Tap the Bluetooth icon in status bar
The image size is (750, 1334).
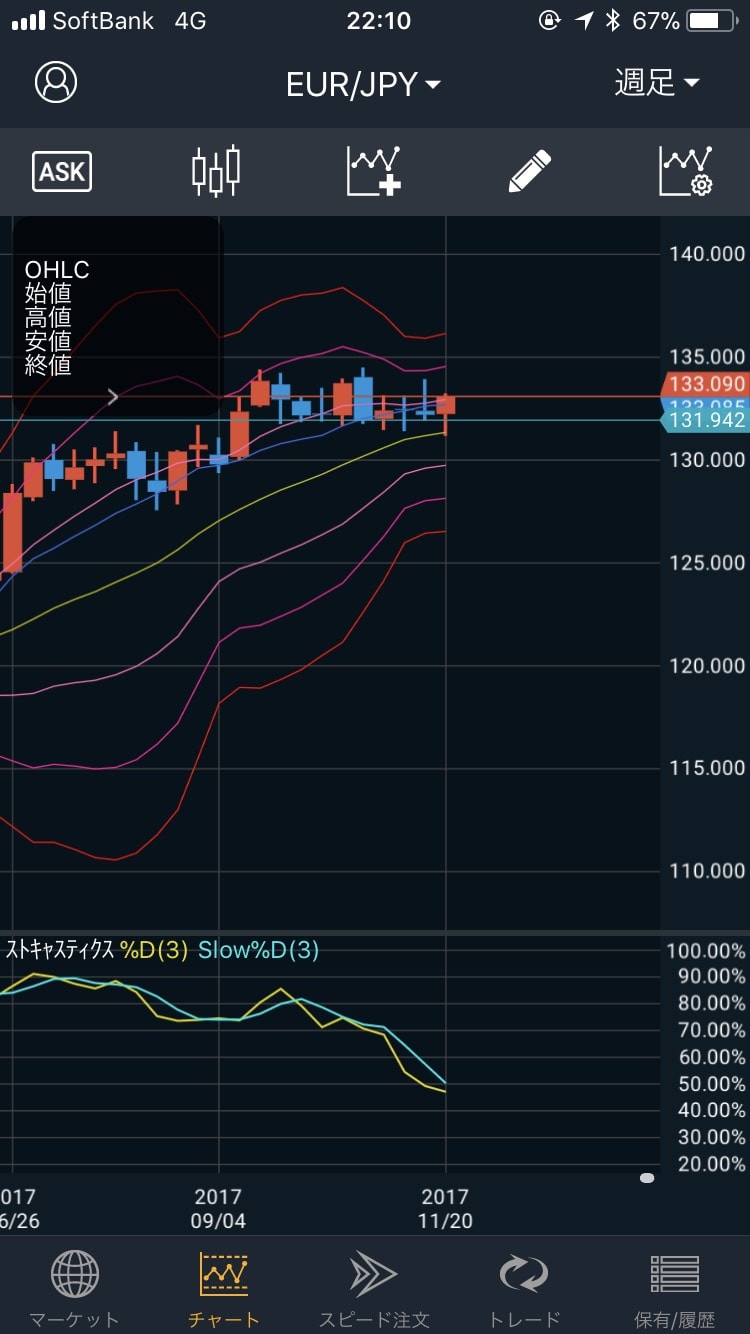tap(613, 20)
